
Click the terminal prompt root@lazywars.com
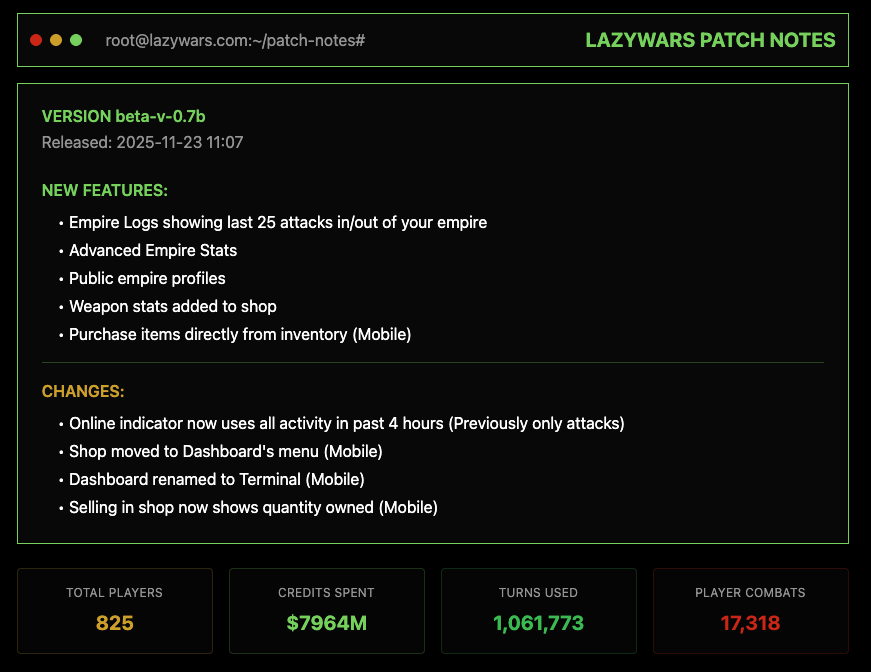(x=235, y=41)
